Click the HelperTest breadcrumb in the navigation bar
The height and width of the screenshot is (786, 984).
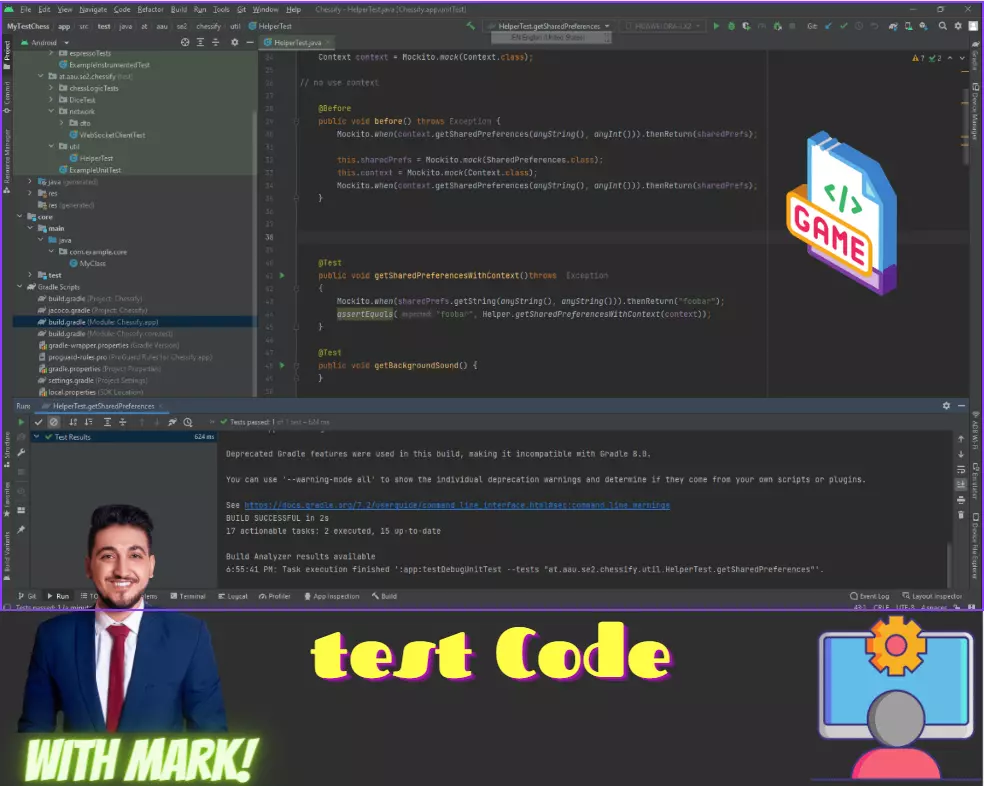click(x=270, y=26)
